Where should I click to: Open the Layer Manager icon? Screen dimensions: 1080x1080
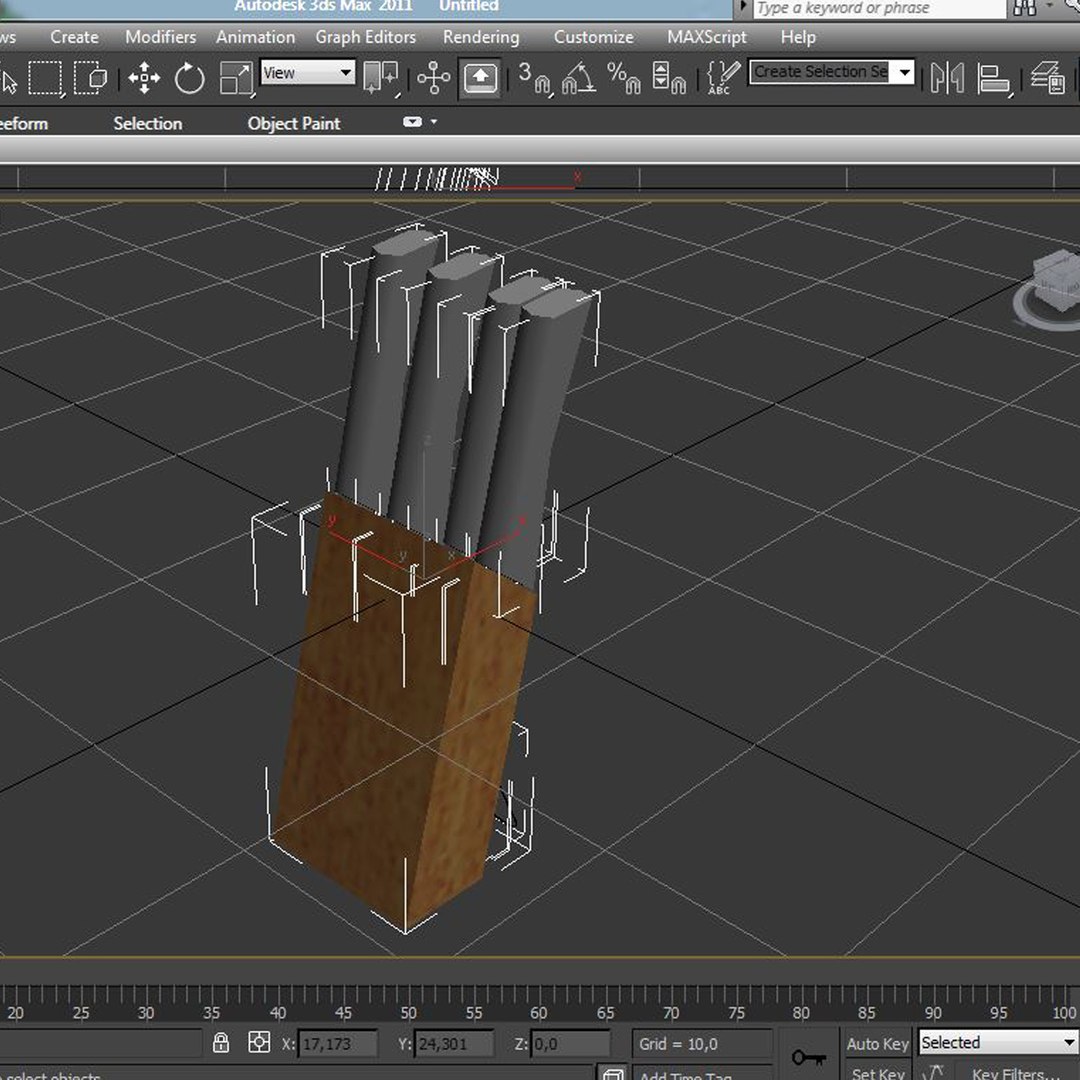(1048, 79)
